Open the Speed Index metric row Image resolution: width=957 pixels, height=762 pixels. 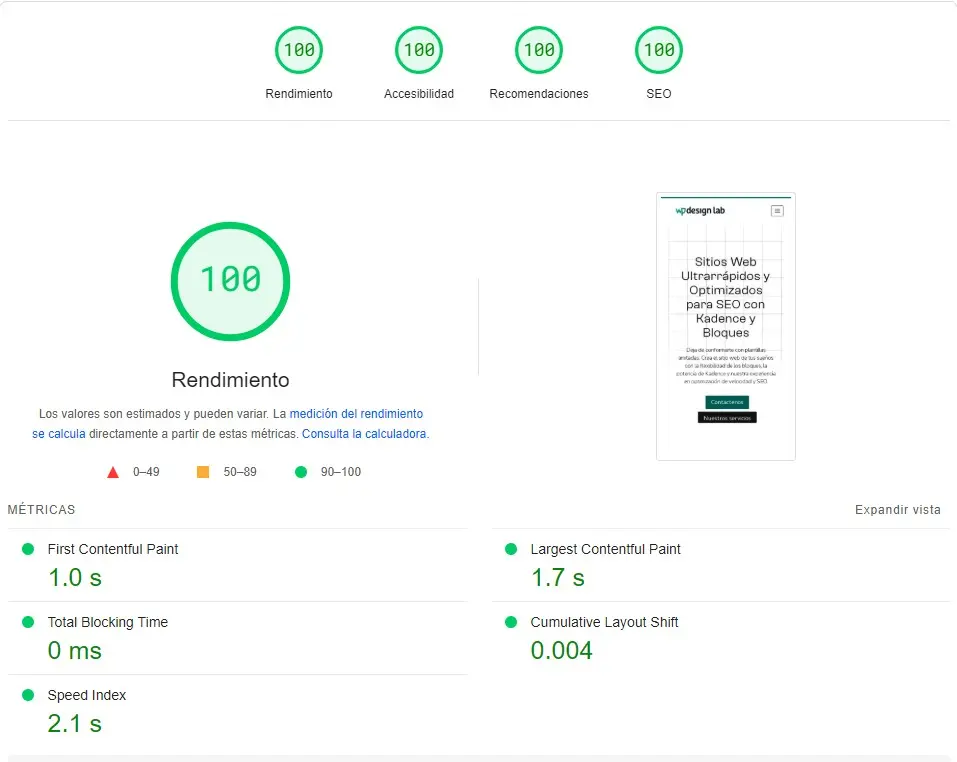(x=87, y=695)
